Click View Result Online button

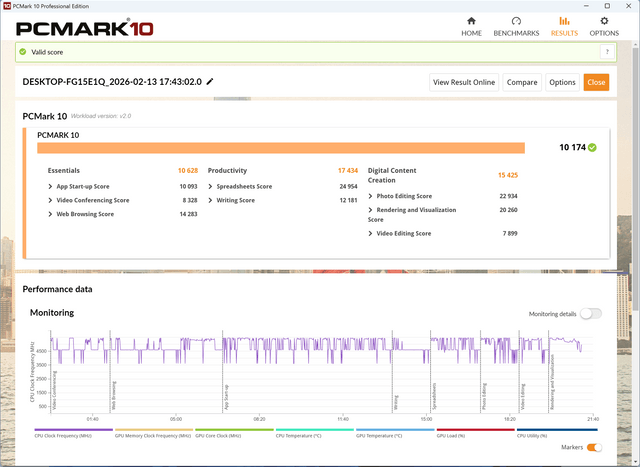(464, 82)
